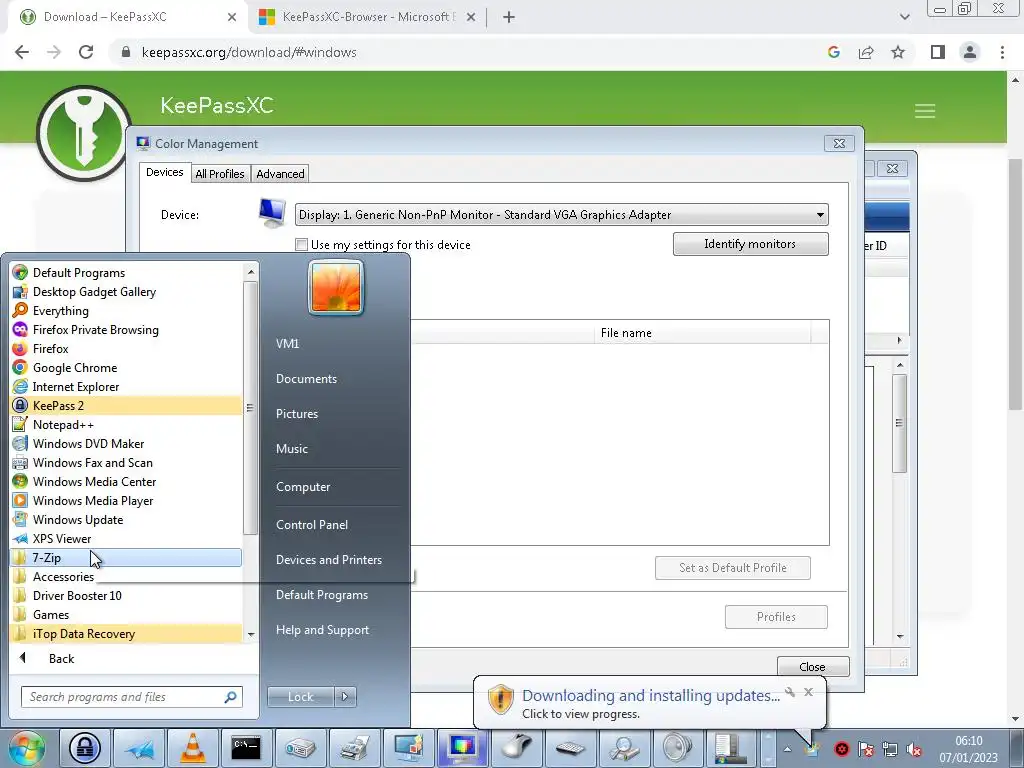Open Control Panel from Start menu

tap(312, 525)
